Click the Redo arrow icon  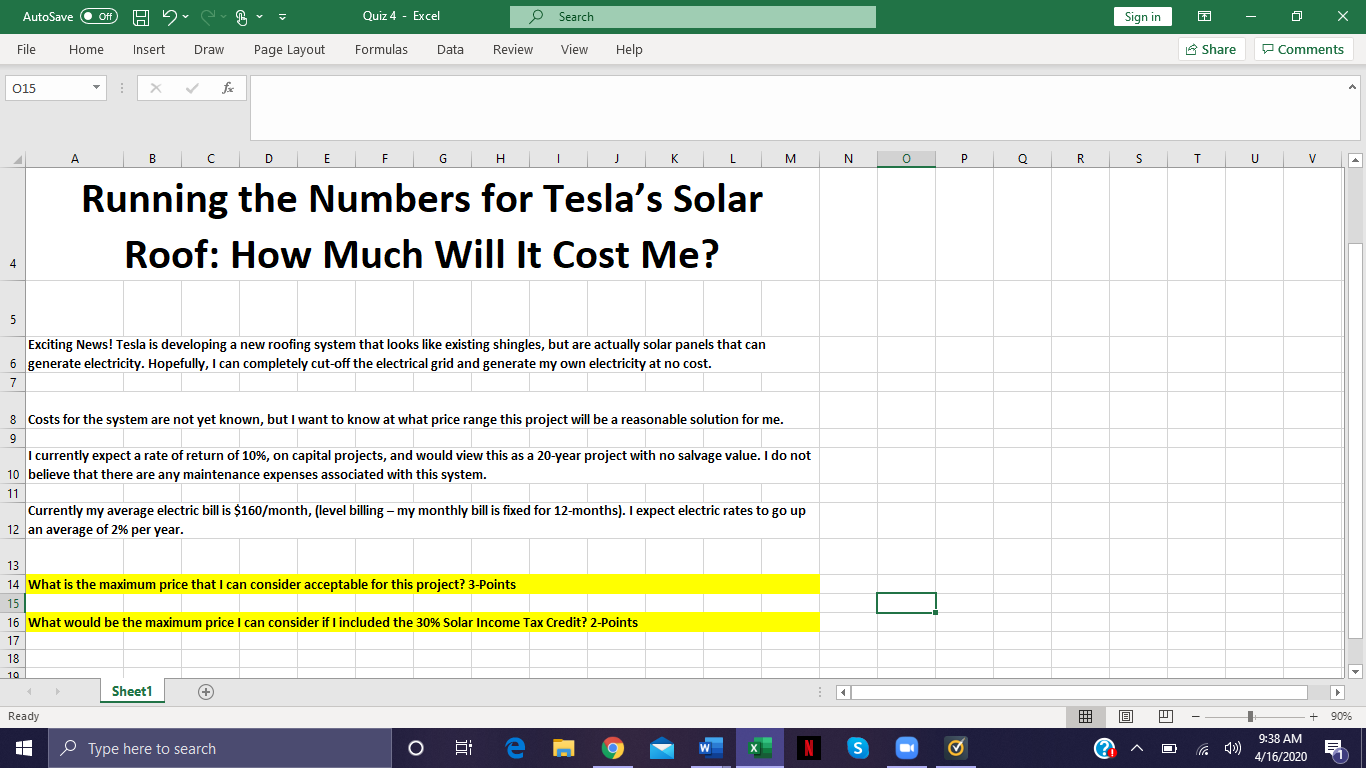tap(210, 17)
